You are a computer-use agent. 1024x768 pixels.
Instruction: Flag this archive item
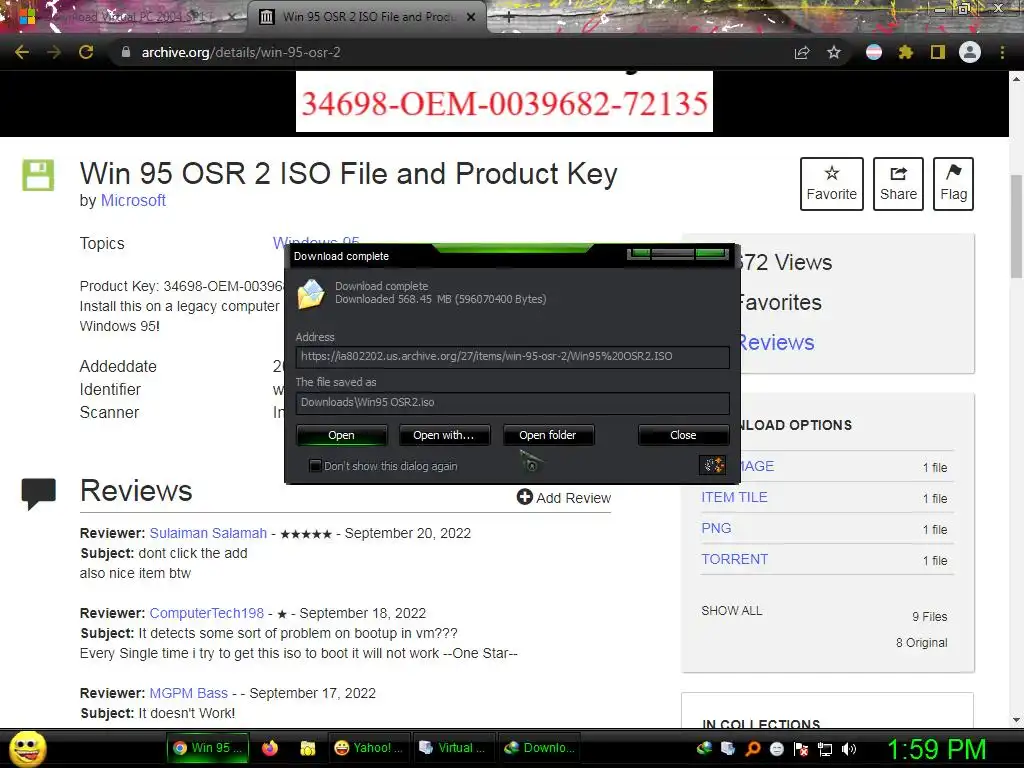pyautogui.click(x=953, y=184)
